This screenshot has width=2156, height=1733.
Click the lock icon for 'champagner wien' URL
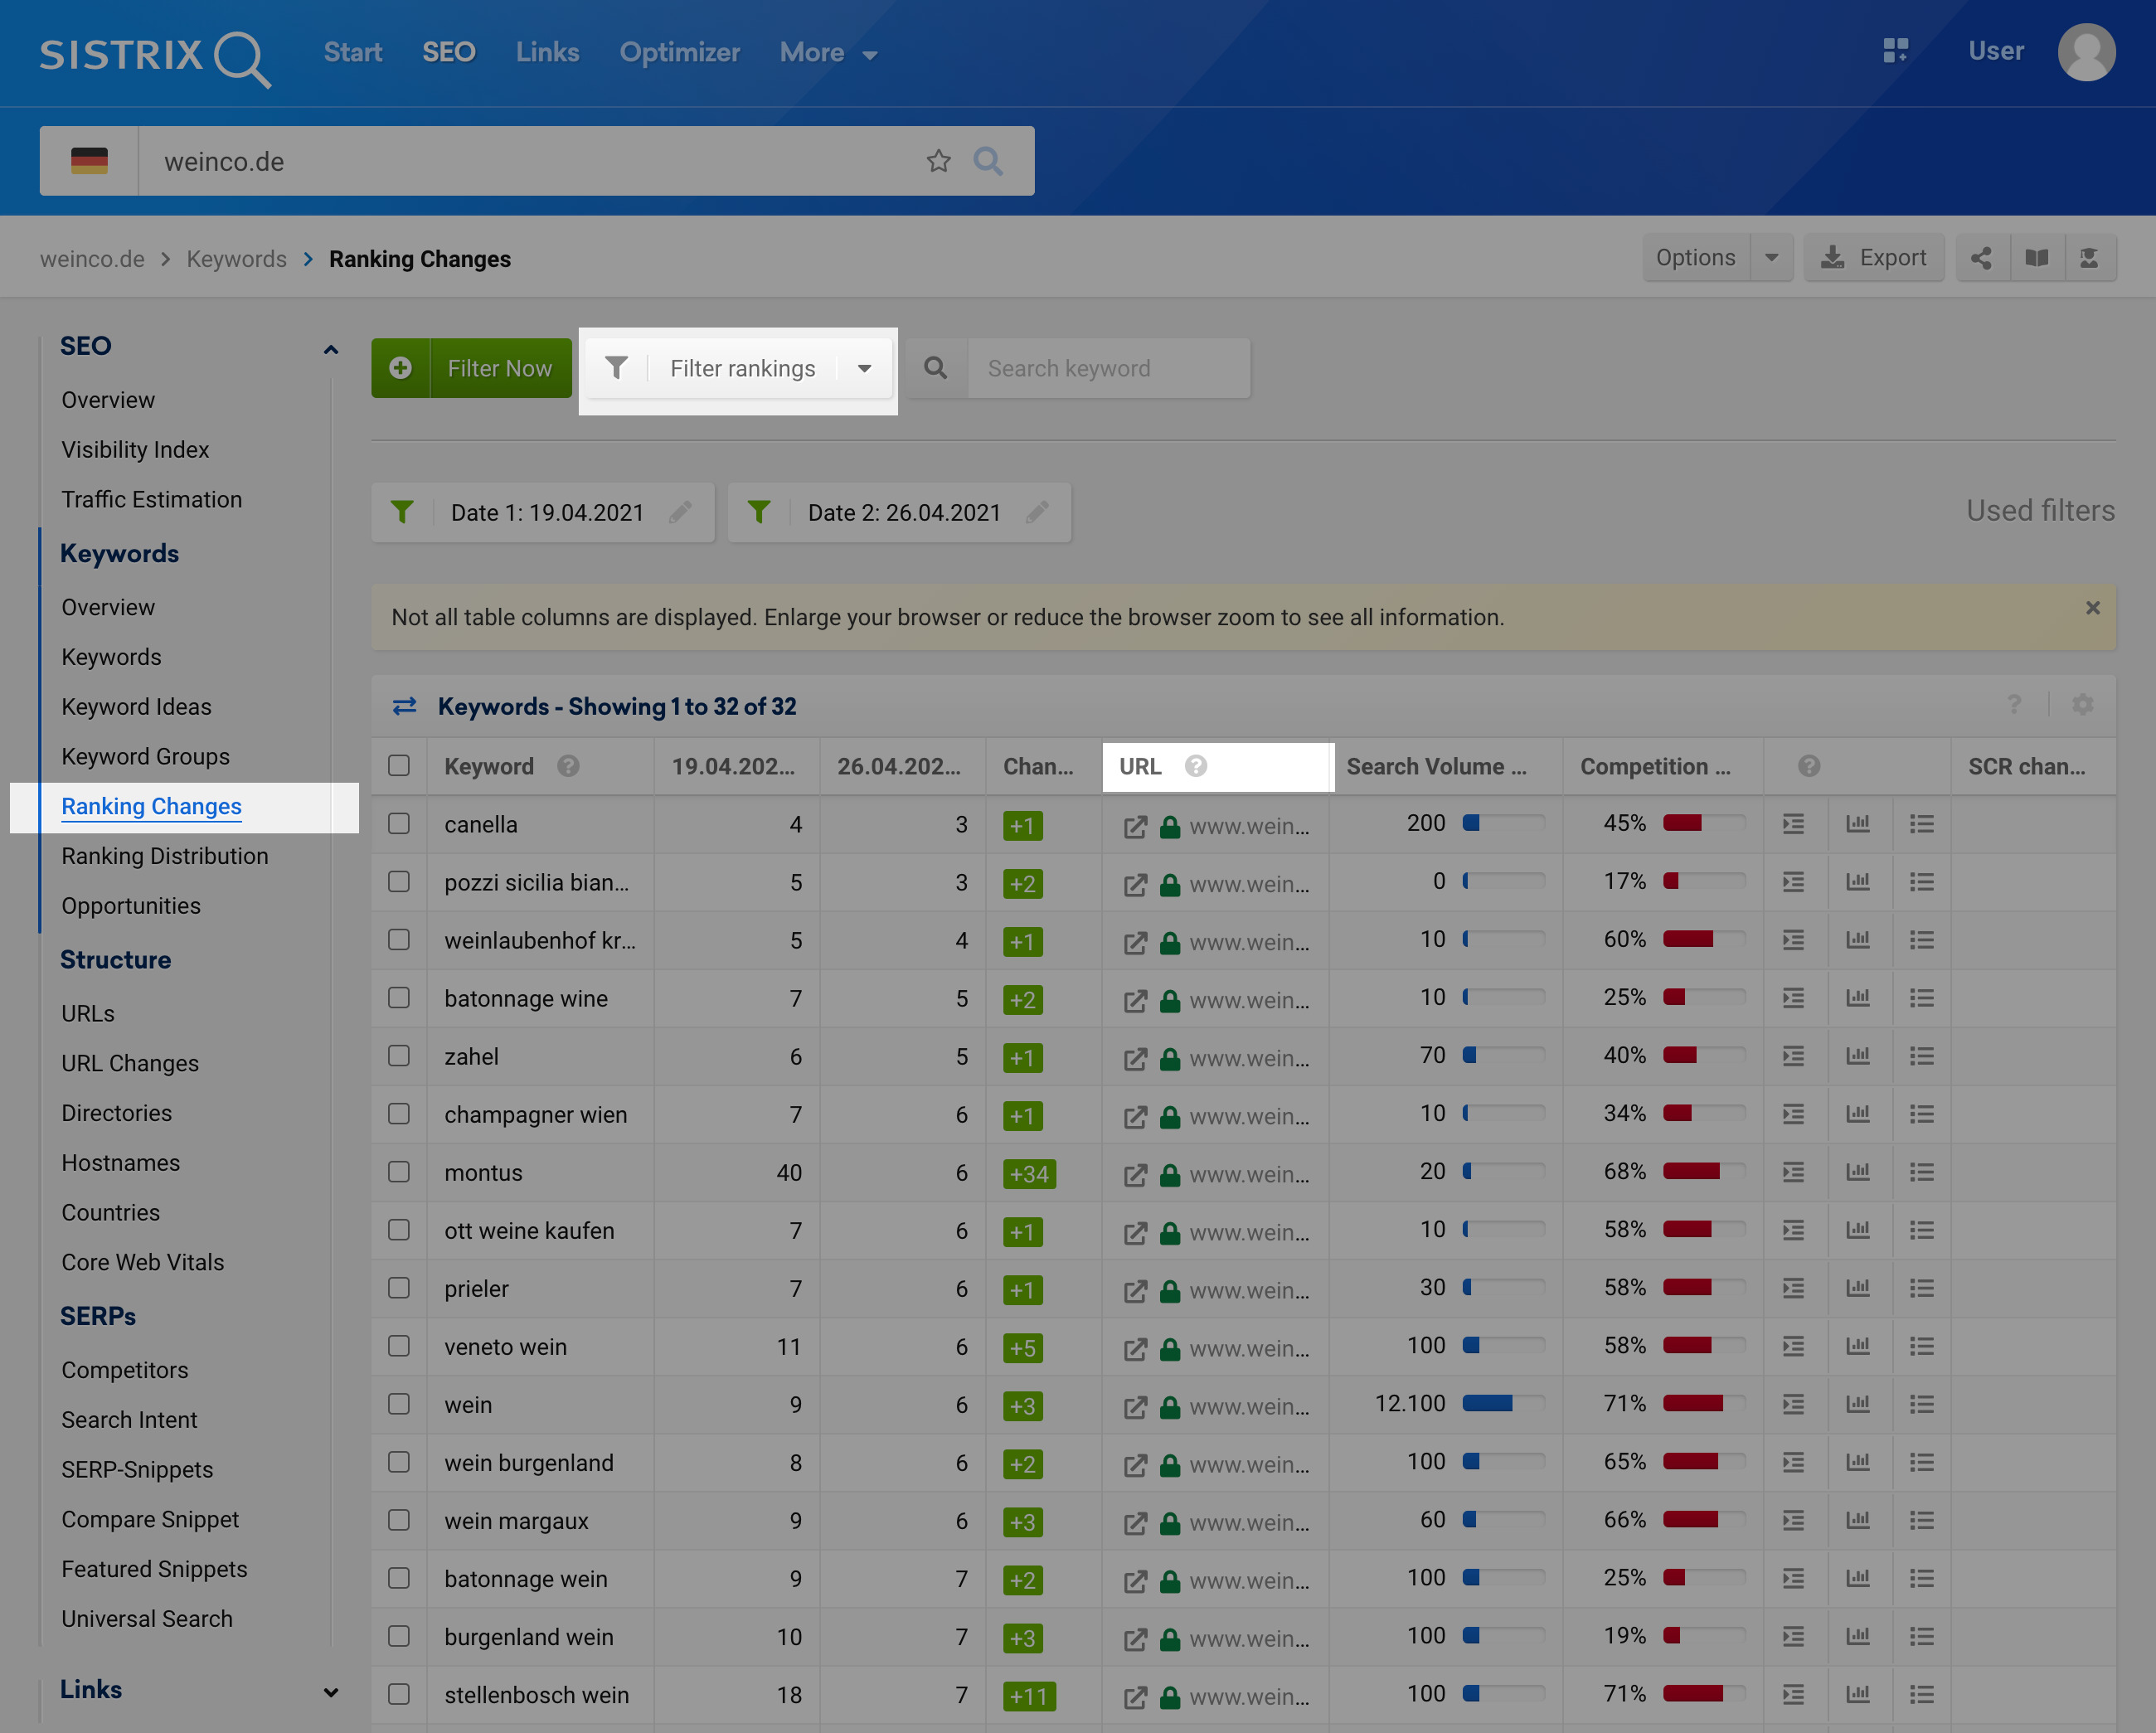click(1169, 1114)
